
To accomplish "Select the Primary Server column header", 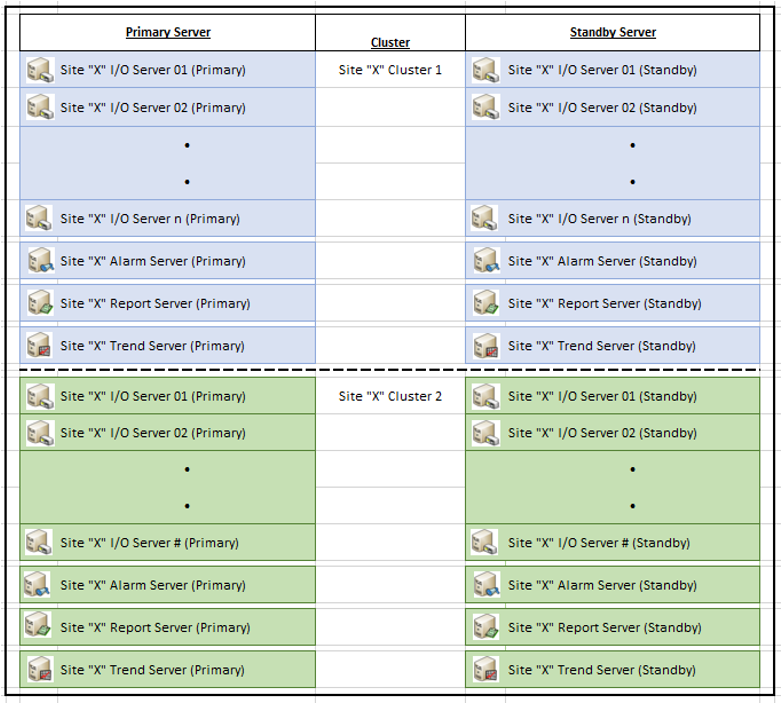I will point(168,32).
